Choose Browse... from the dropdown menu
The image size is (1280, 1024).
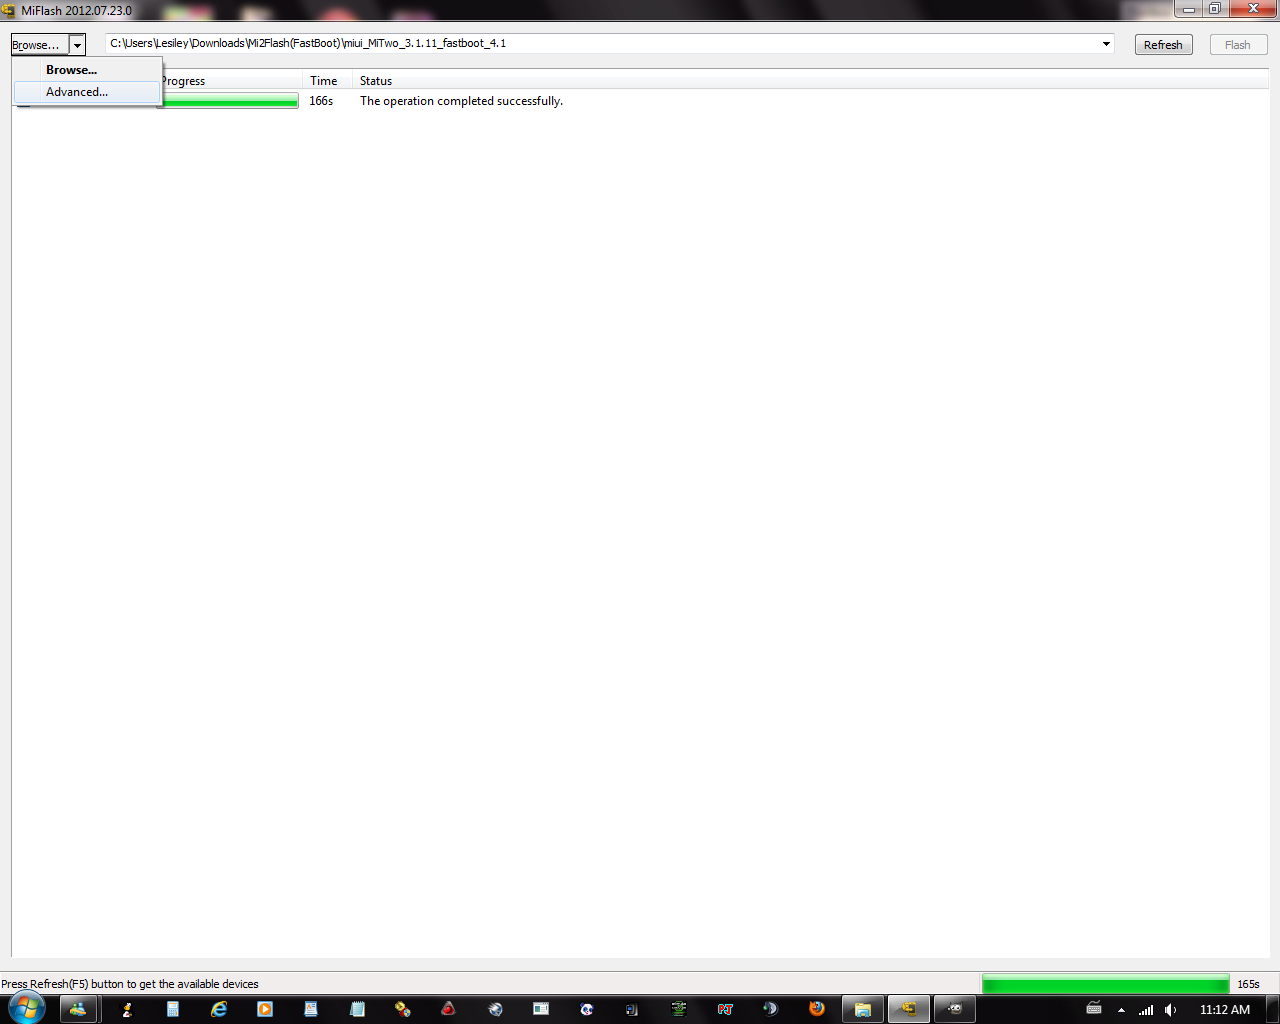87,70
